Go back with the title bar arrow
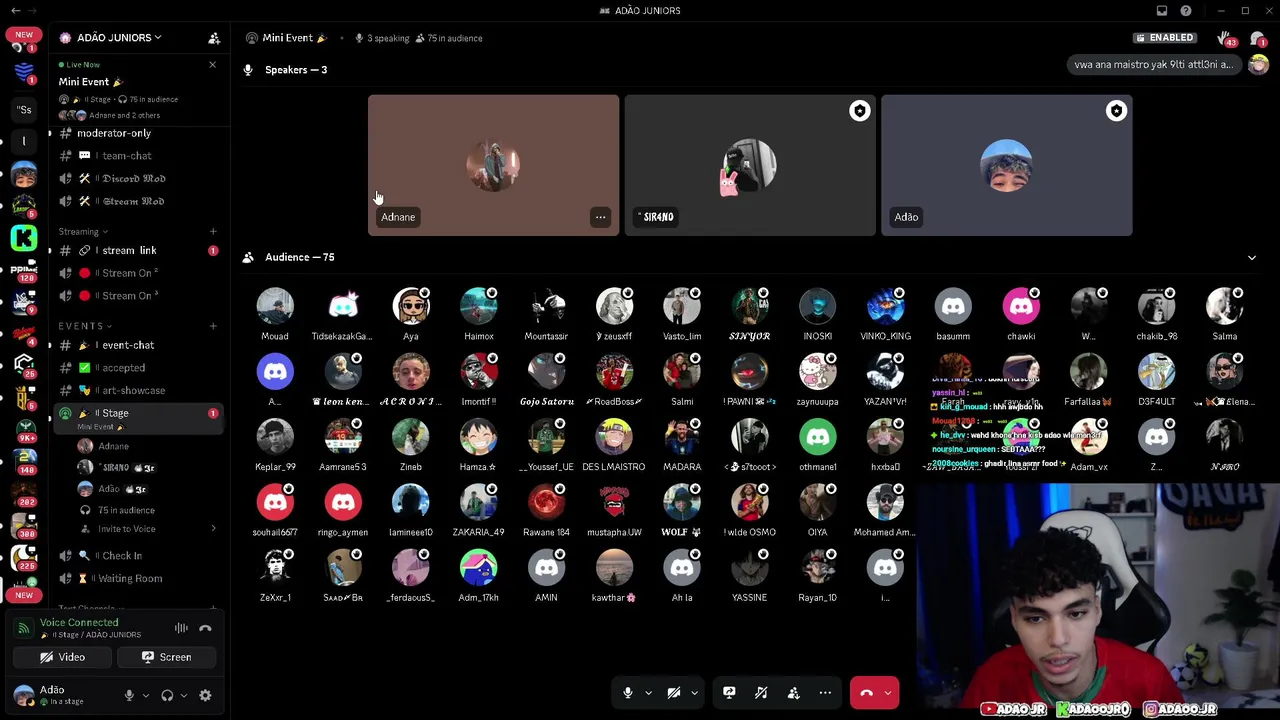Viewport: 1280px width, 720px height. (16, 11)
